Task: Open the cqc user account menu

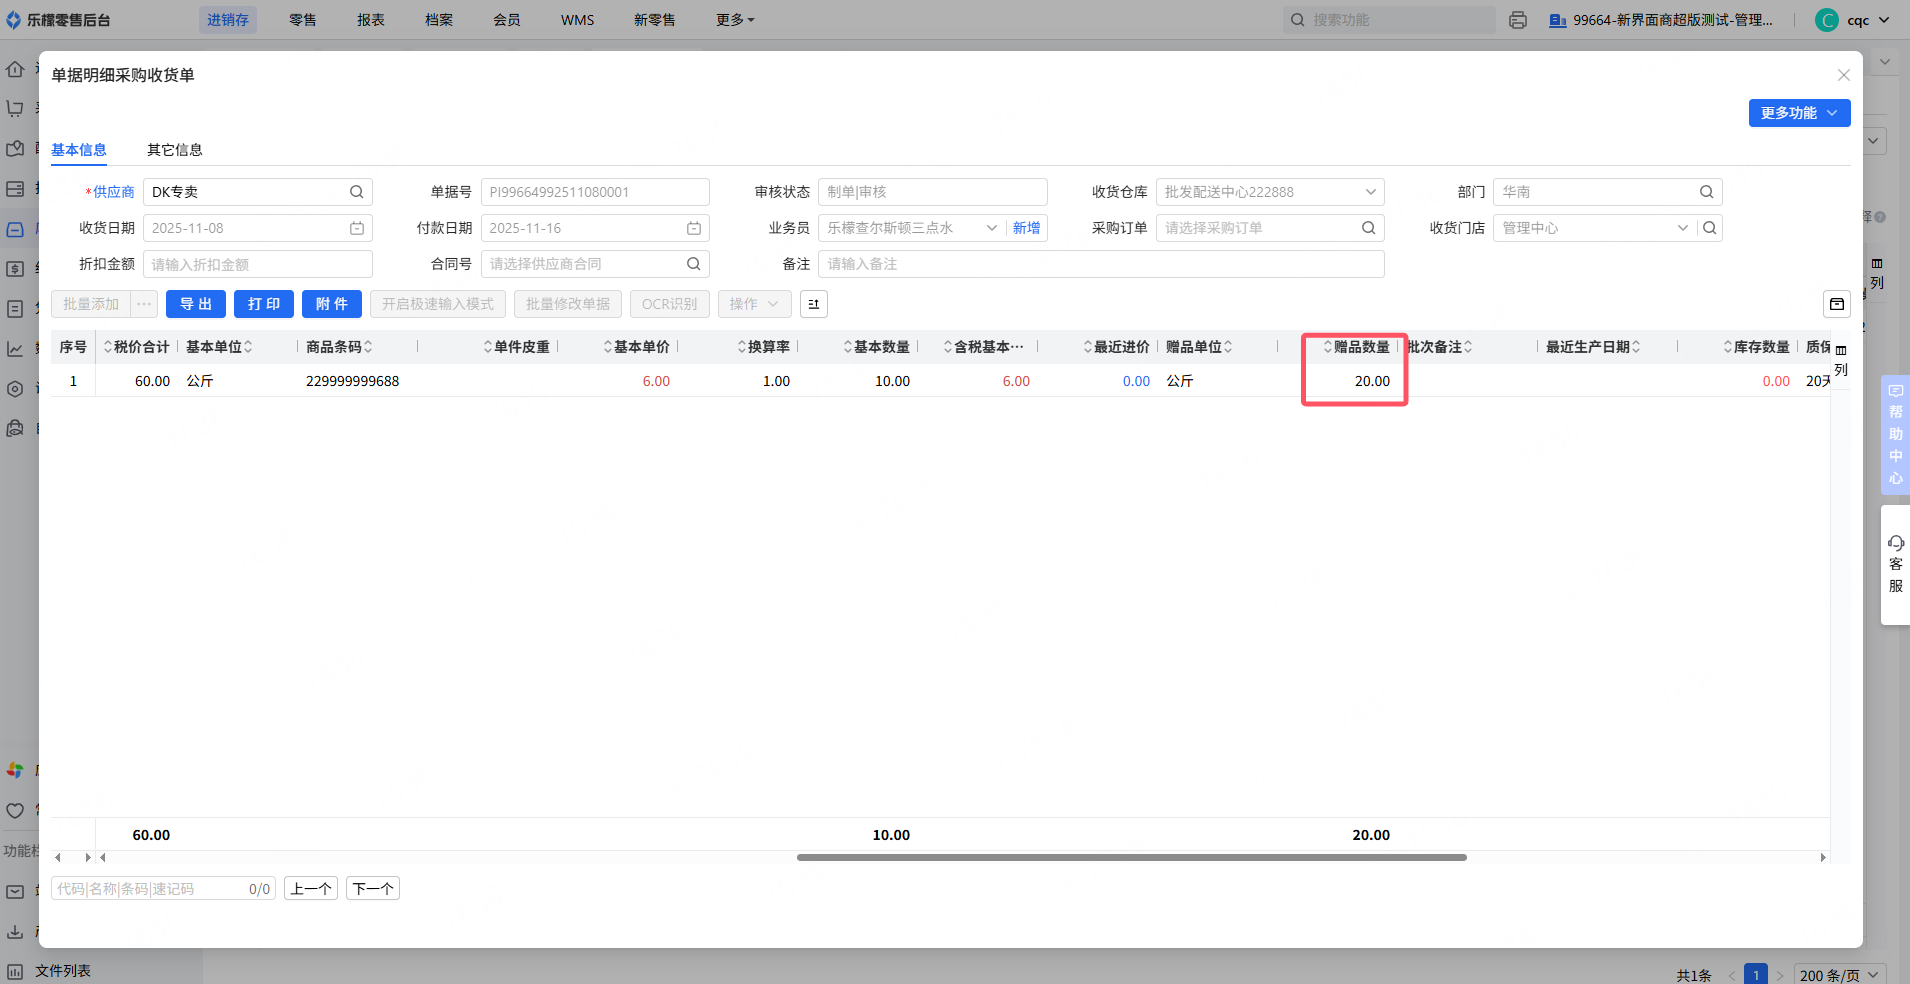Action: [x=1853, y=20]
